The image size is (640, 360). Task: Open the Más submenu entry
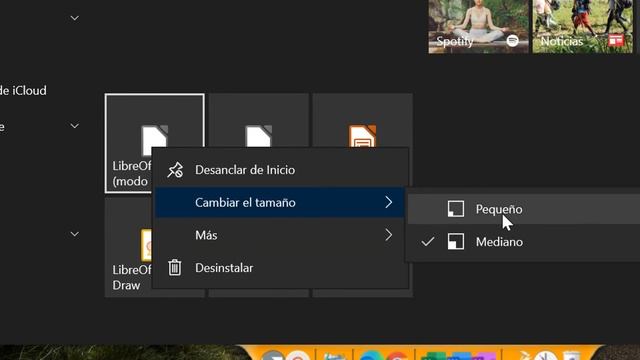point(280,235)
